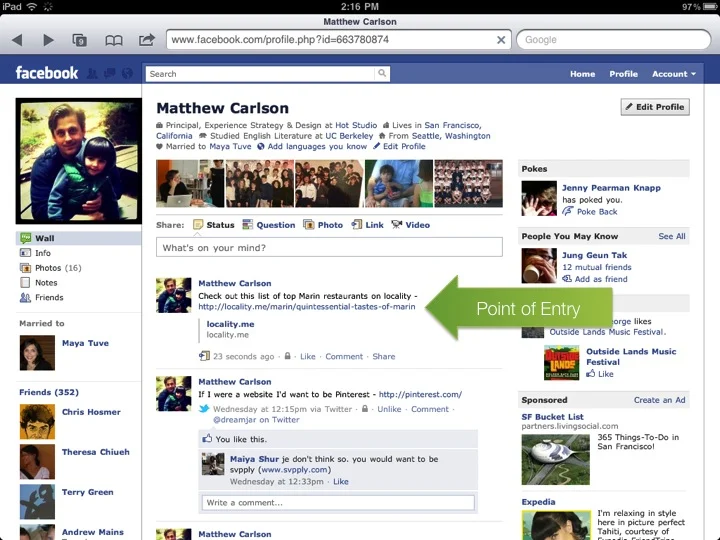720x540 pixels.
Task: Tap the Safari back arrow
Action: [x=17, y=40]
